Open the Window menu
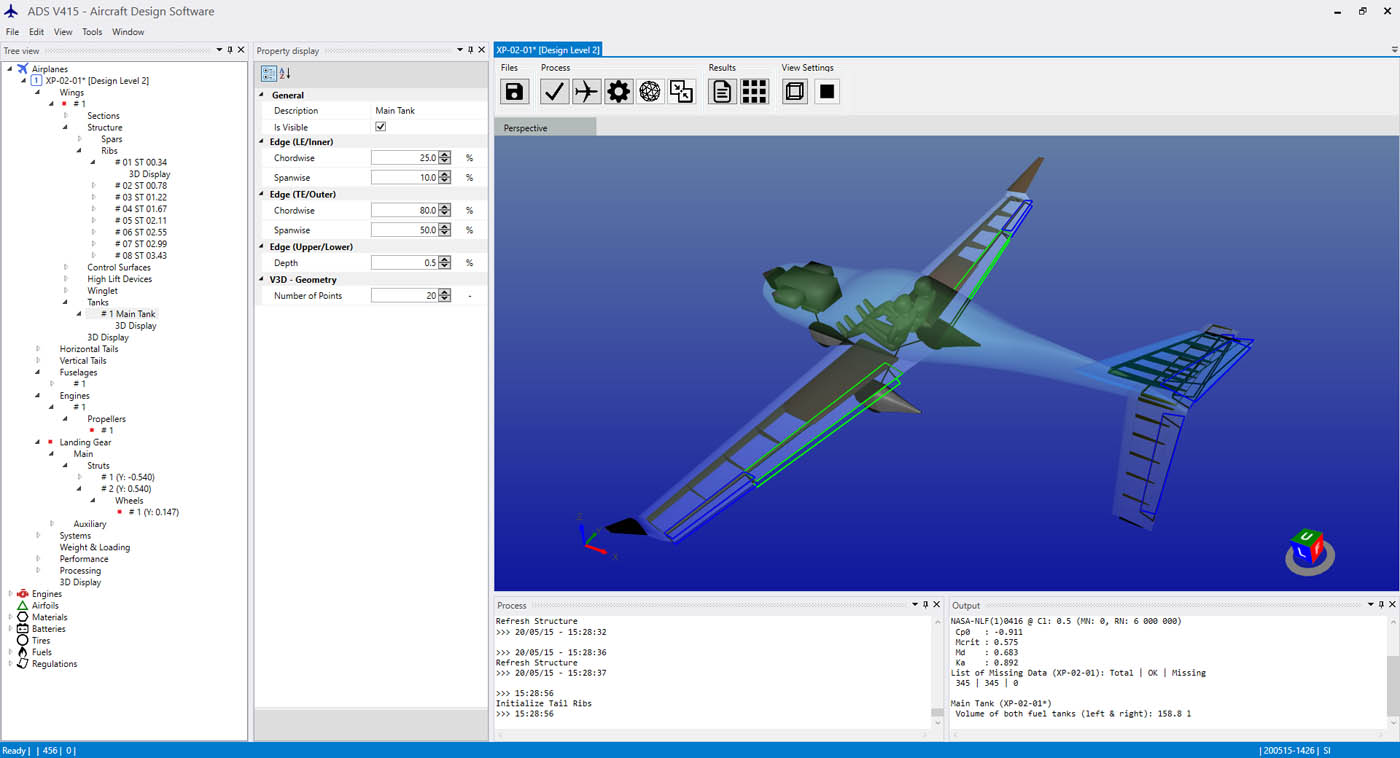Viewport: 1400px width, 758px height. tap(128, 32)
